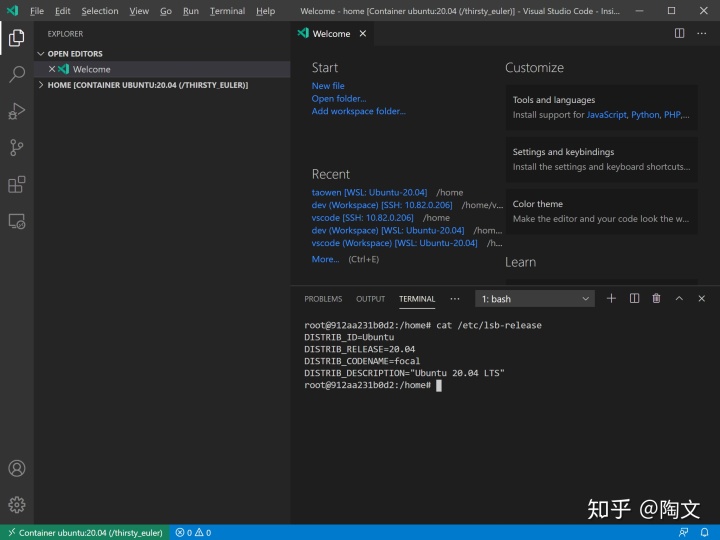The image size is (720, 540).
Task: Open errors and warnings count in status bar
Action: pyautogui.click(x=193, y=533)
